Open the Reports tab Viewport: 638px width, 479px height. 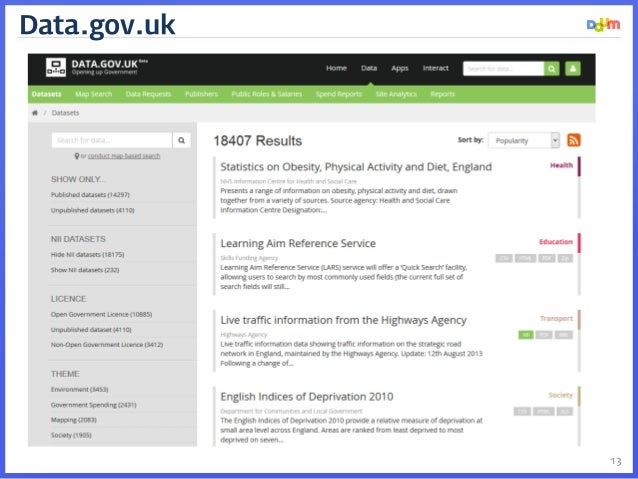[x=443, y=94]
